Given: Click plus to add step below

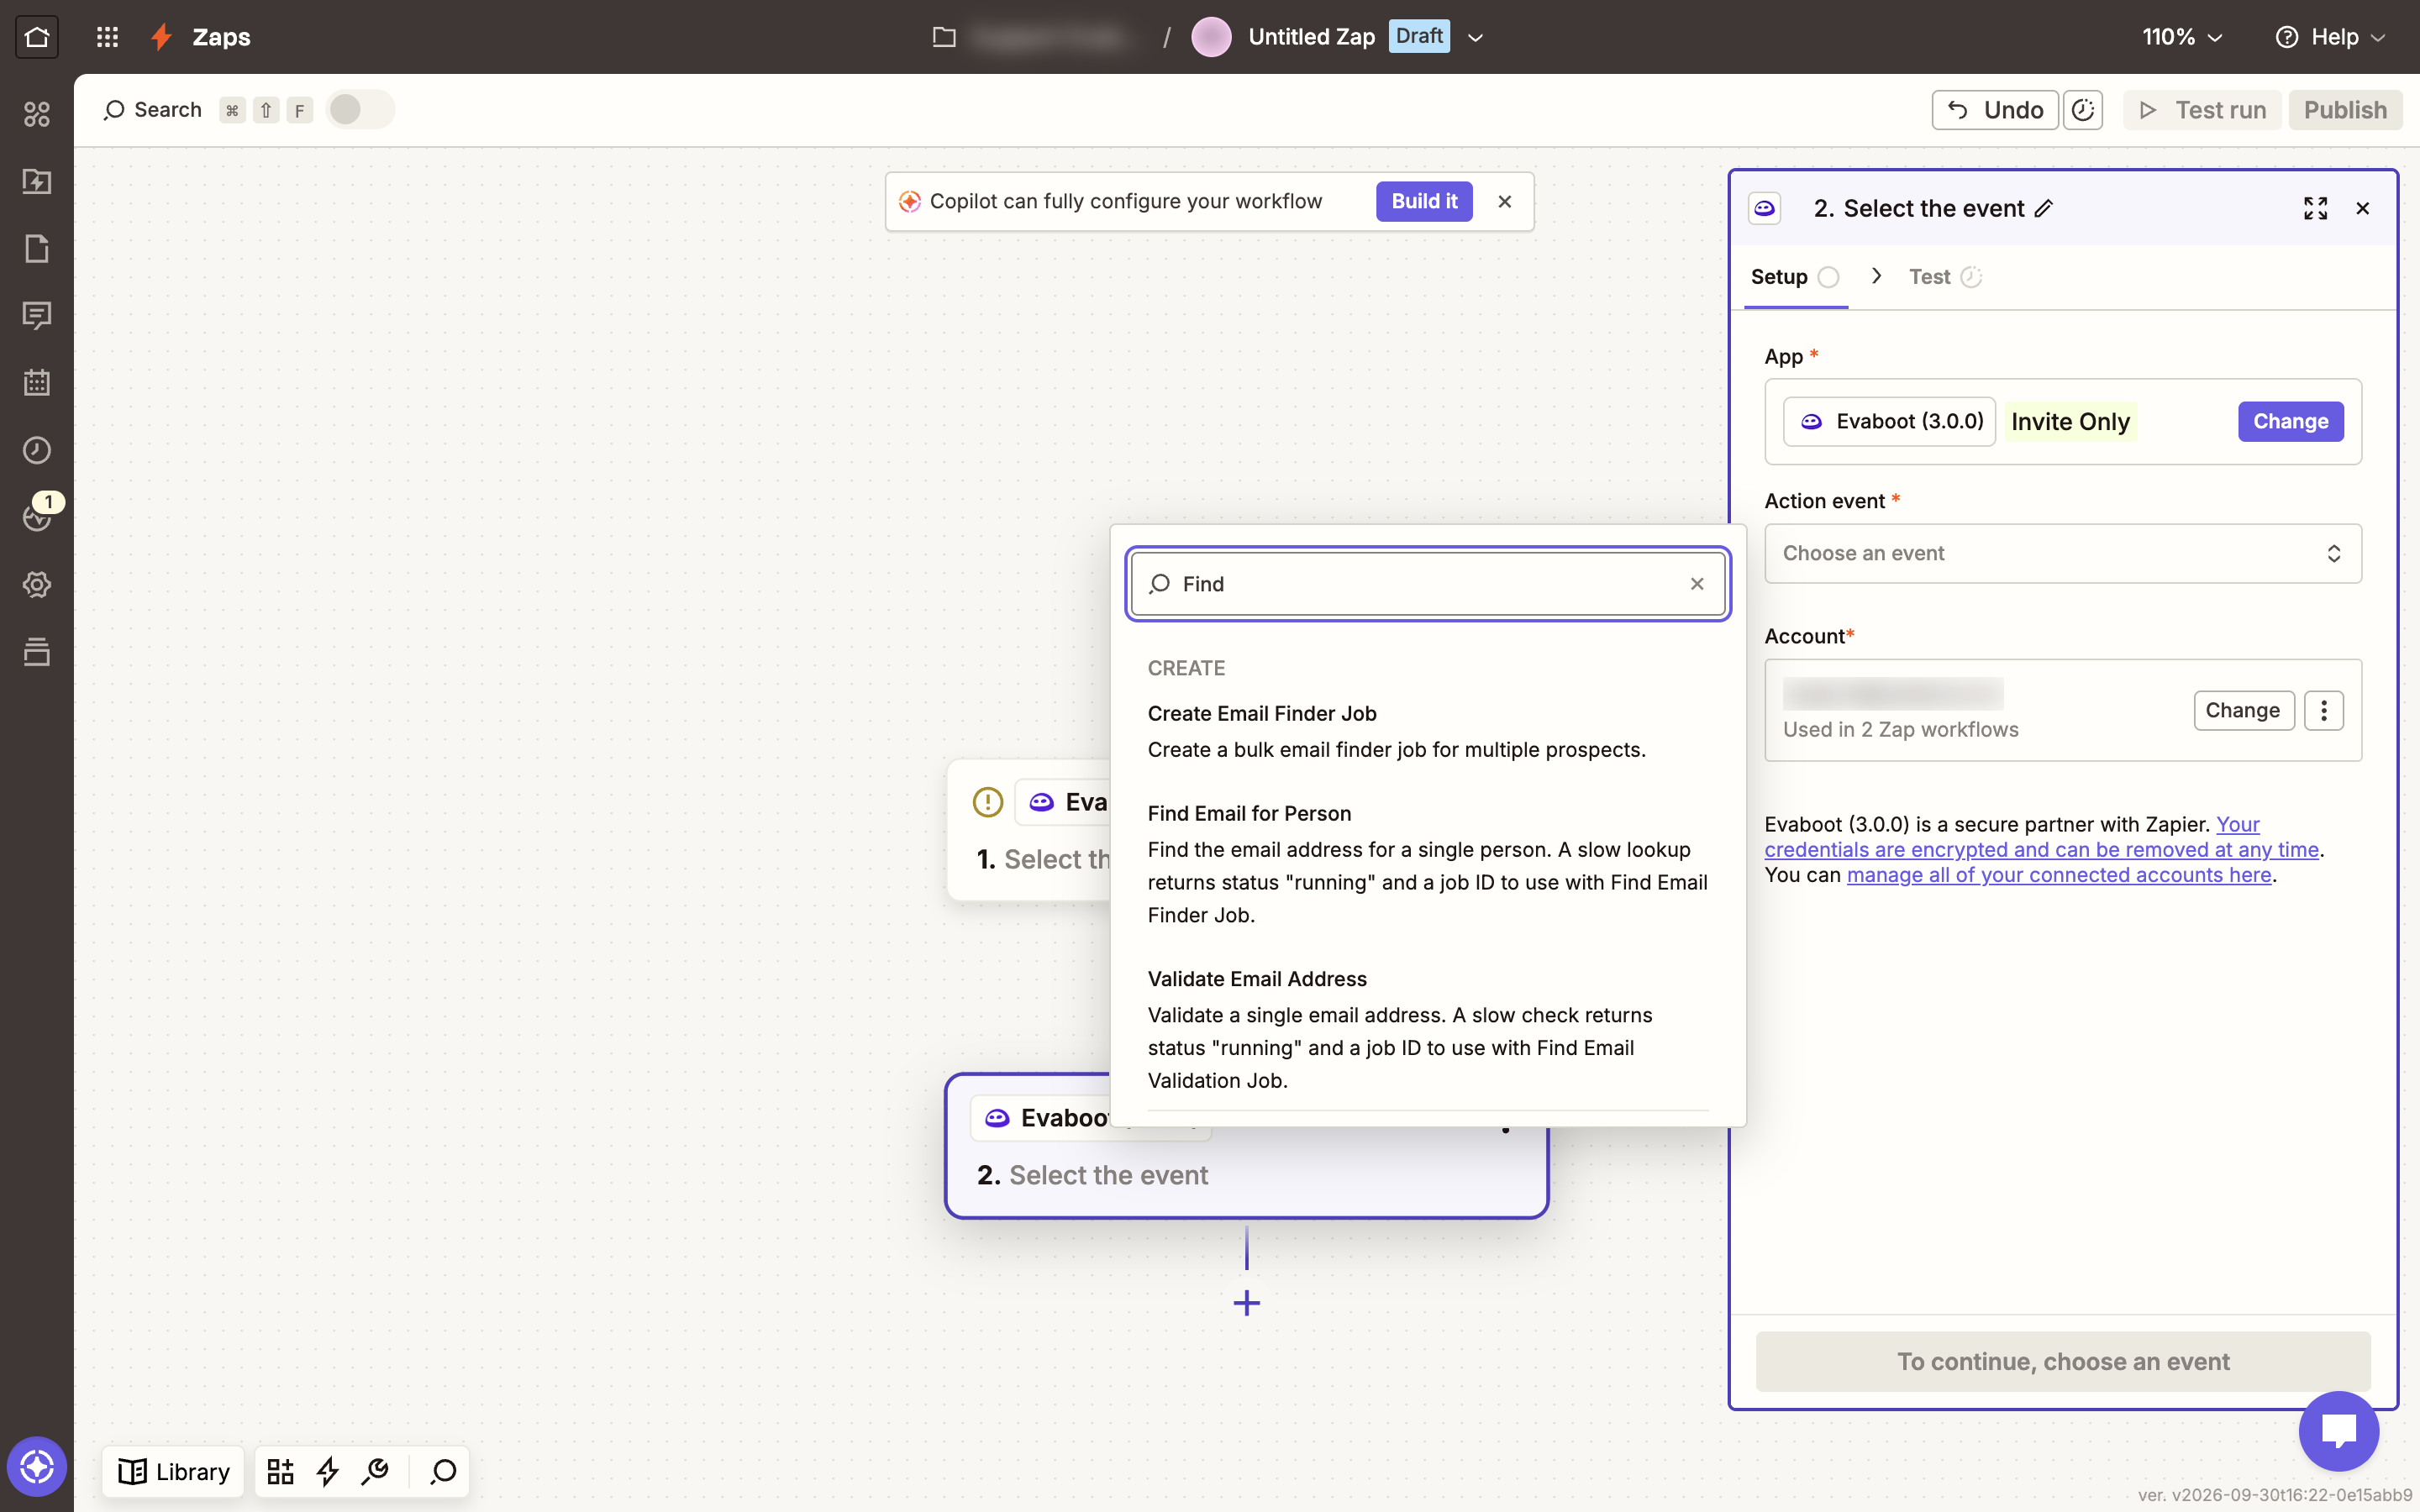Looking at the screenshot, I should coord(1246,1303).
